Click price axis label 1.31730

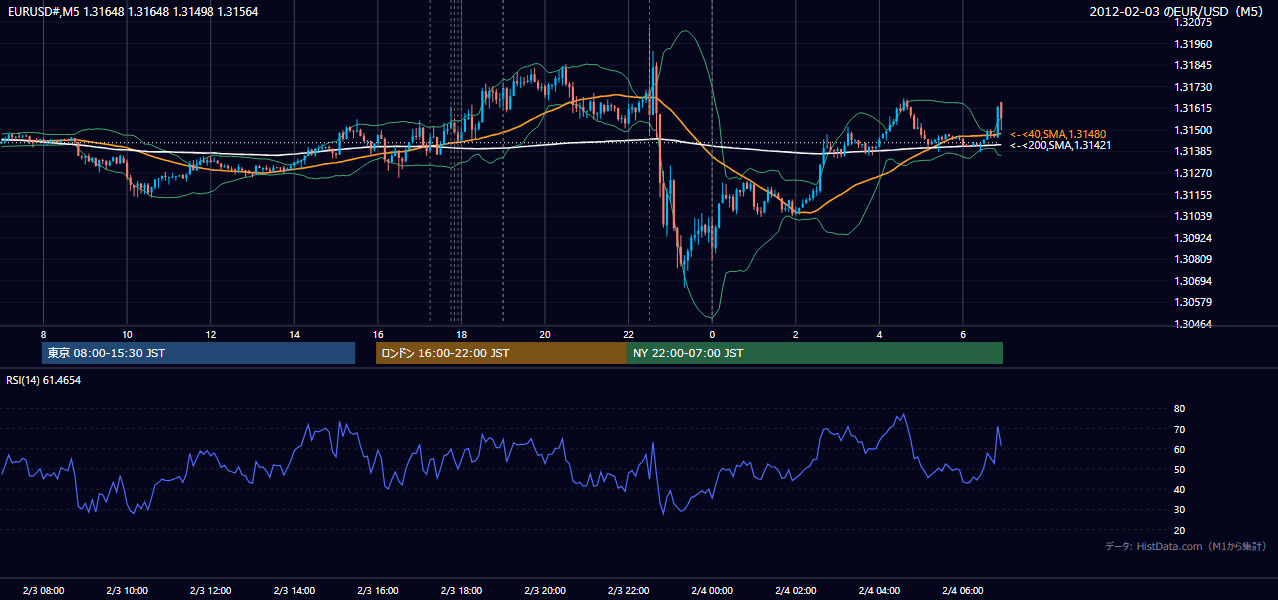pyautogui.click(x=1193, y=88)
